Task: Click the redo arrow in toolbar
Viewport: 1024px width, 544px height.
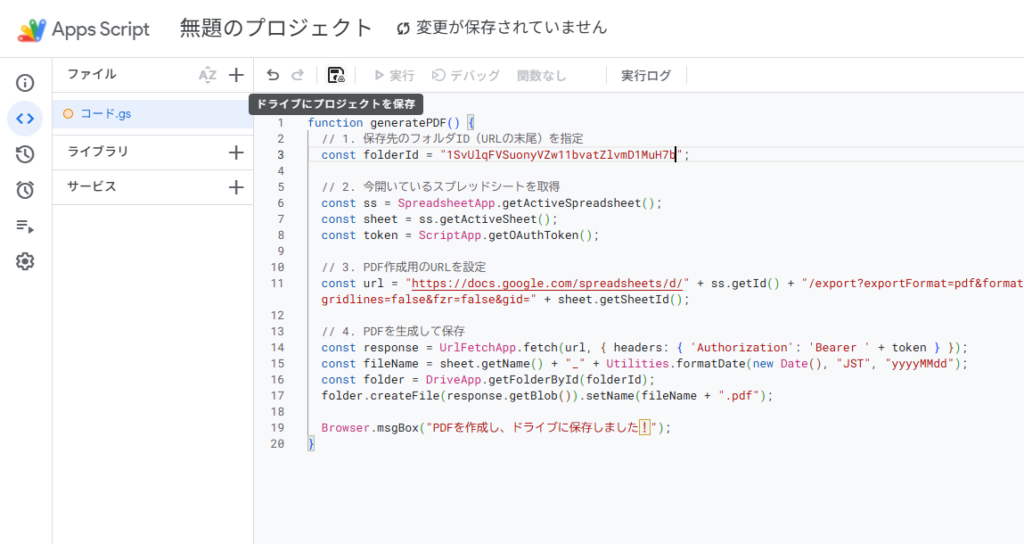Action: click(297, 75)
